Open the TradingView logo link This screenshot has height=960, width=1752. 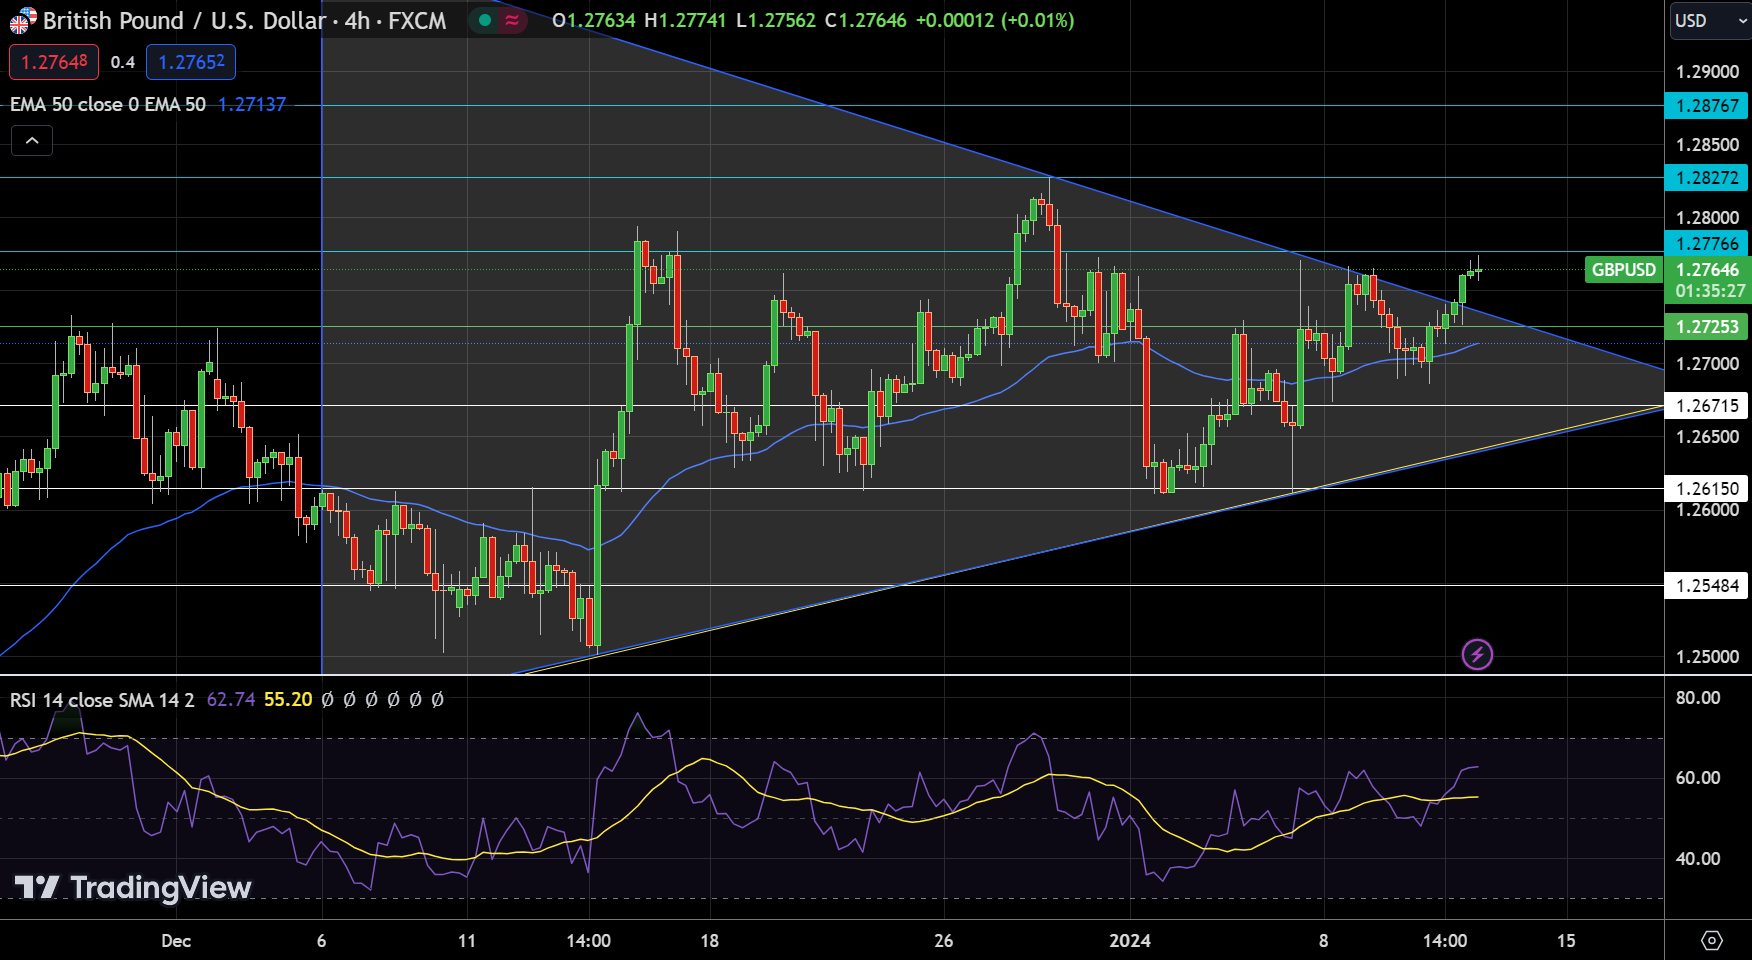click(132, 887)
